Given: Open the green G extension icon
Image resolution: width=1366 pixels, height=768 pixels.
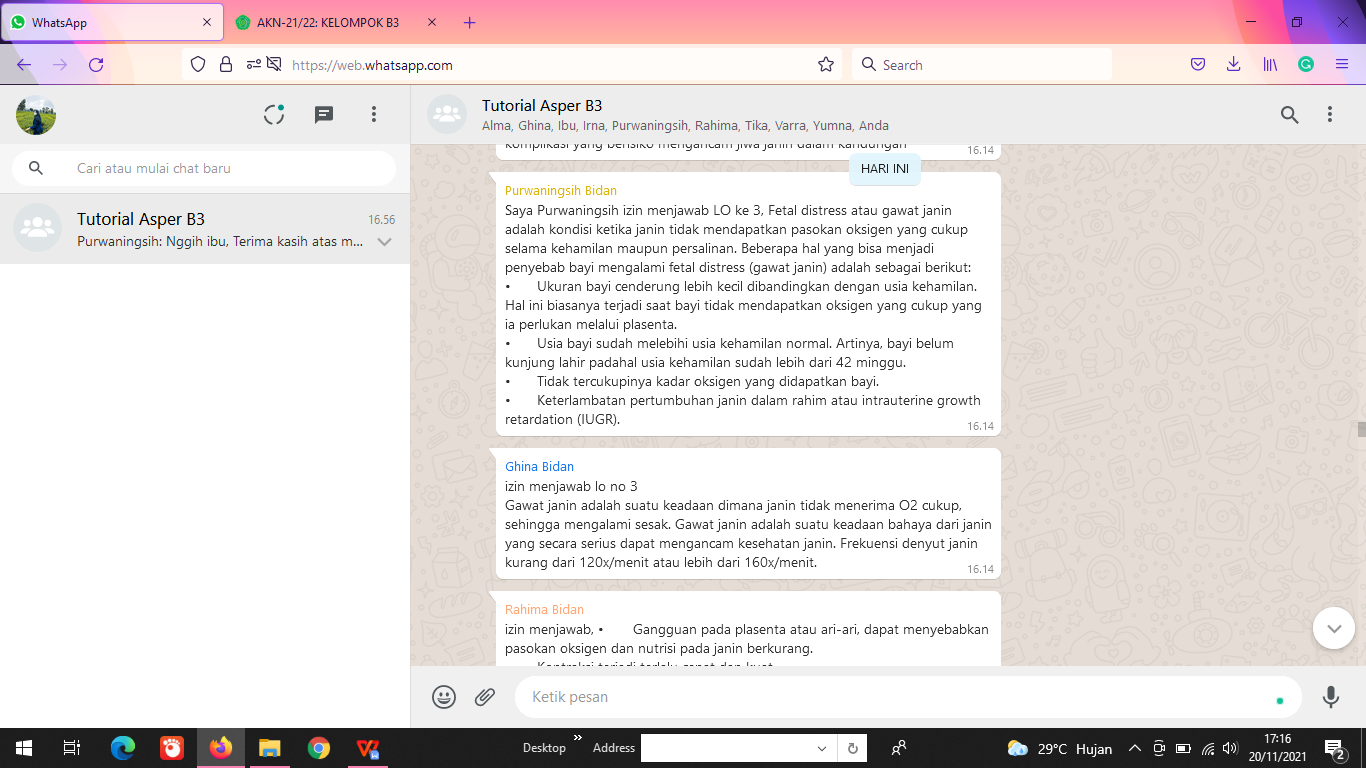Looking at the screenshot, I should tap(1306, 65).
